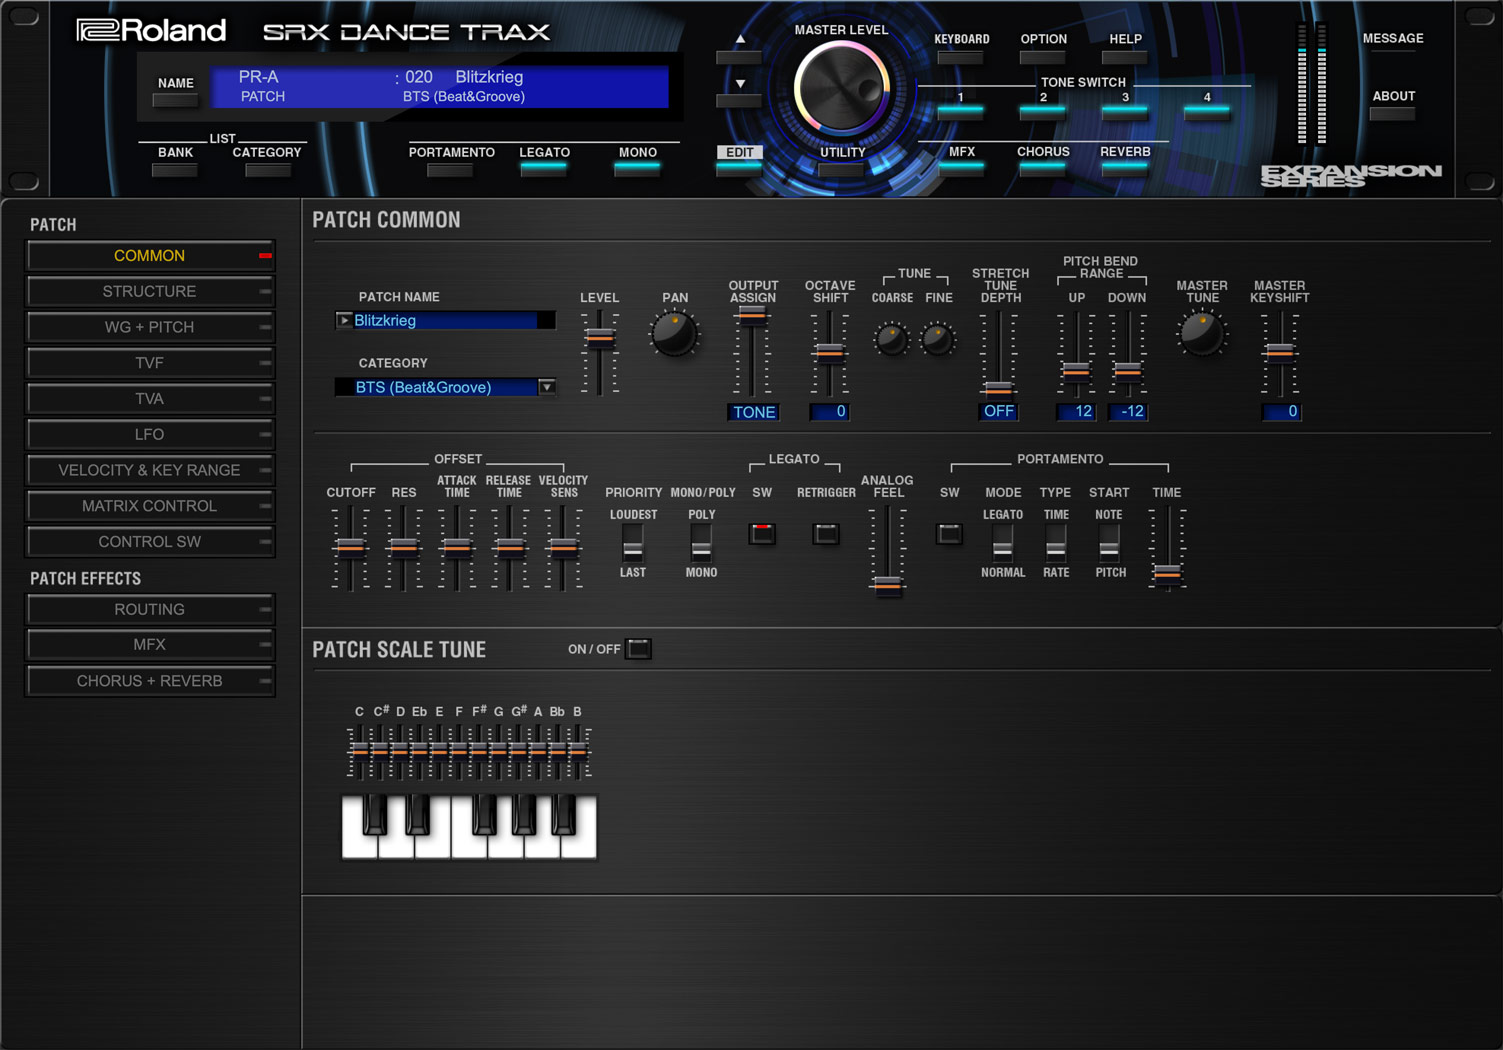
Task: Click the Master Tune knob
Action: tap(1201, 334)
